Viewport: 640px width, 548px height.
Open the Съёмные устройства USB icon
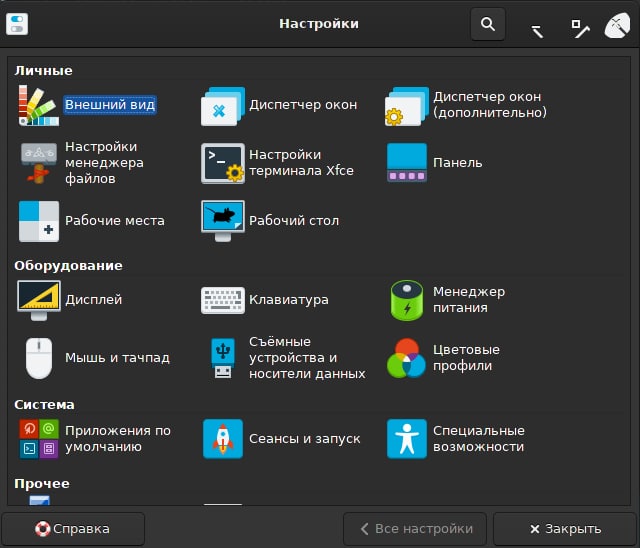click(x=223, y=358)
